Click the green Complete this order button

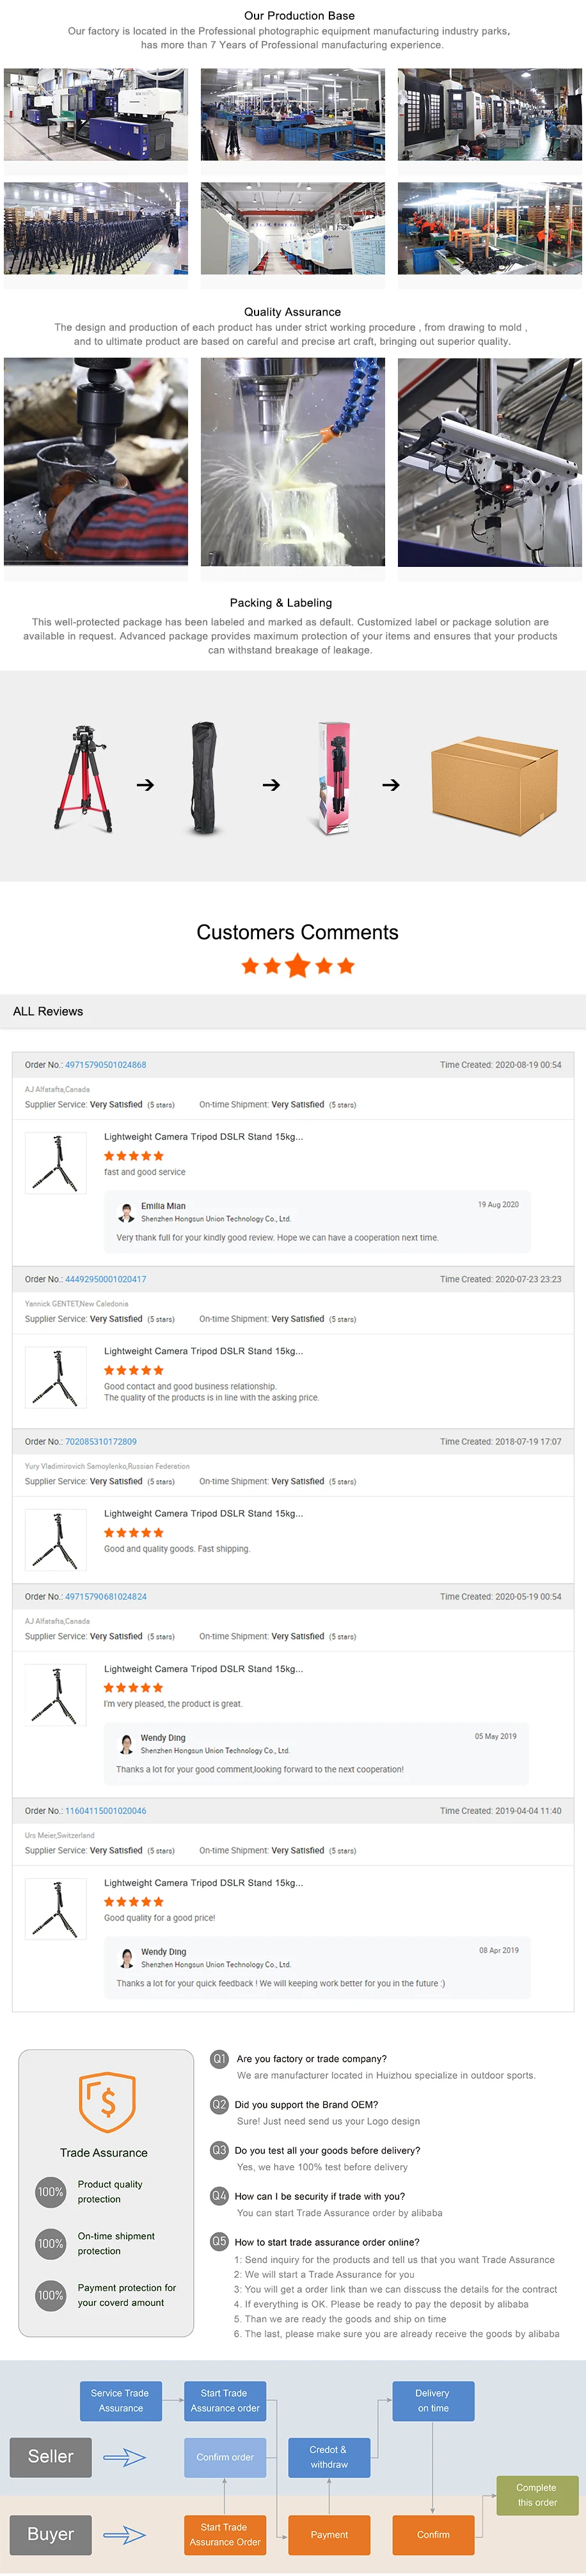(537, 2495)
